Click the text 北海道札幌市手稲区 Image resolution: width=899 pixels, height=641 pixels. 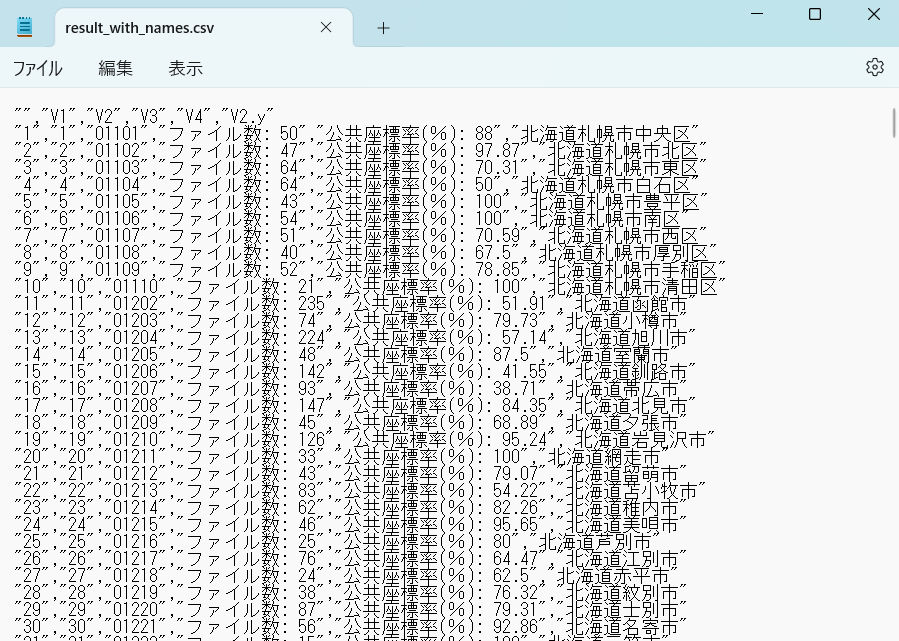pyautogui.click(x=632, y=270)
